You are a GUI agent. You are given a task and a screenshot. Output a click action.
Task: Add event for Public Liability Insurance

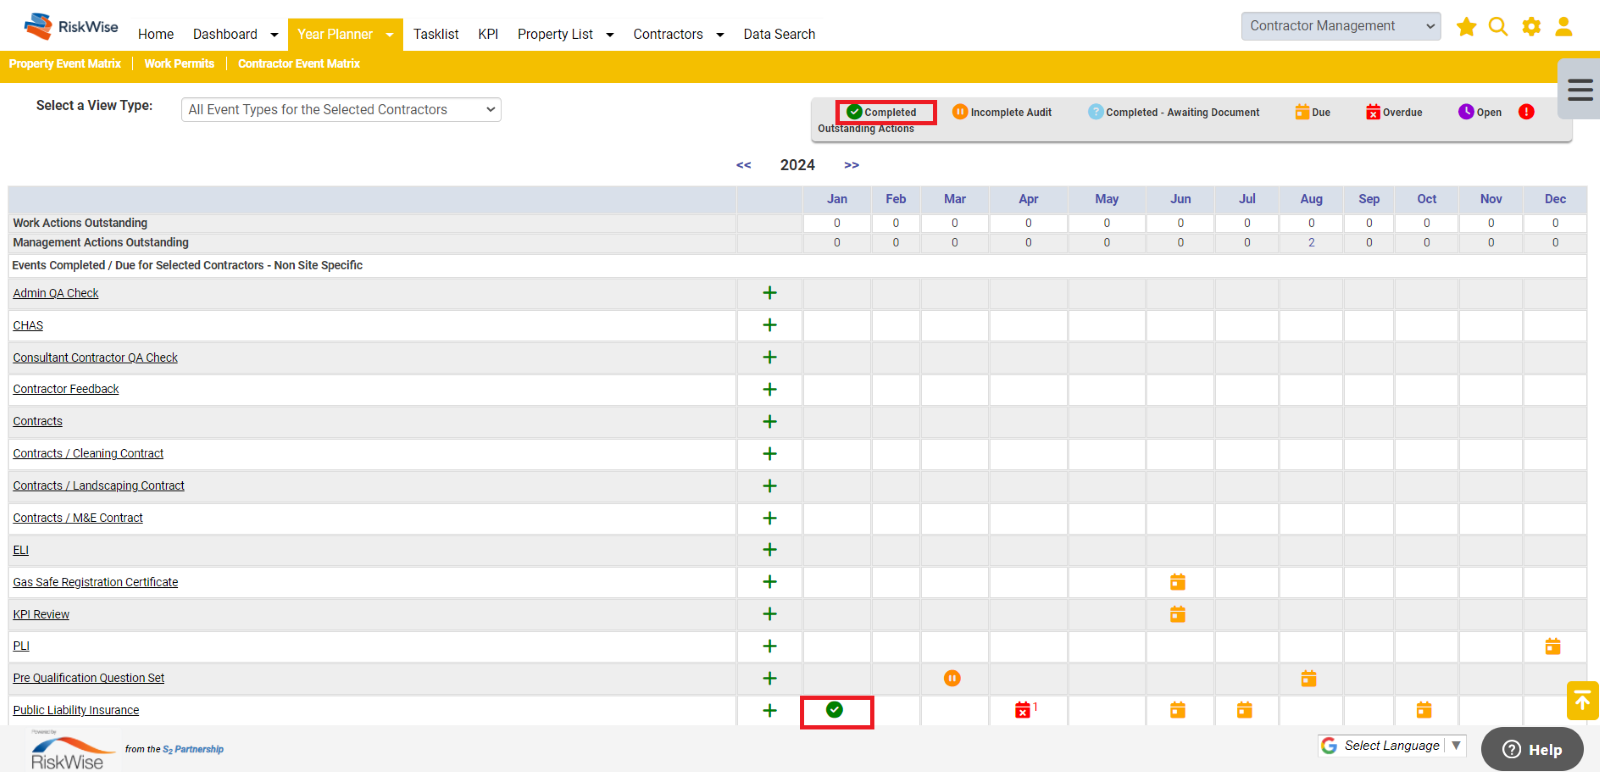pyautogui.click(x=770, y=710)
